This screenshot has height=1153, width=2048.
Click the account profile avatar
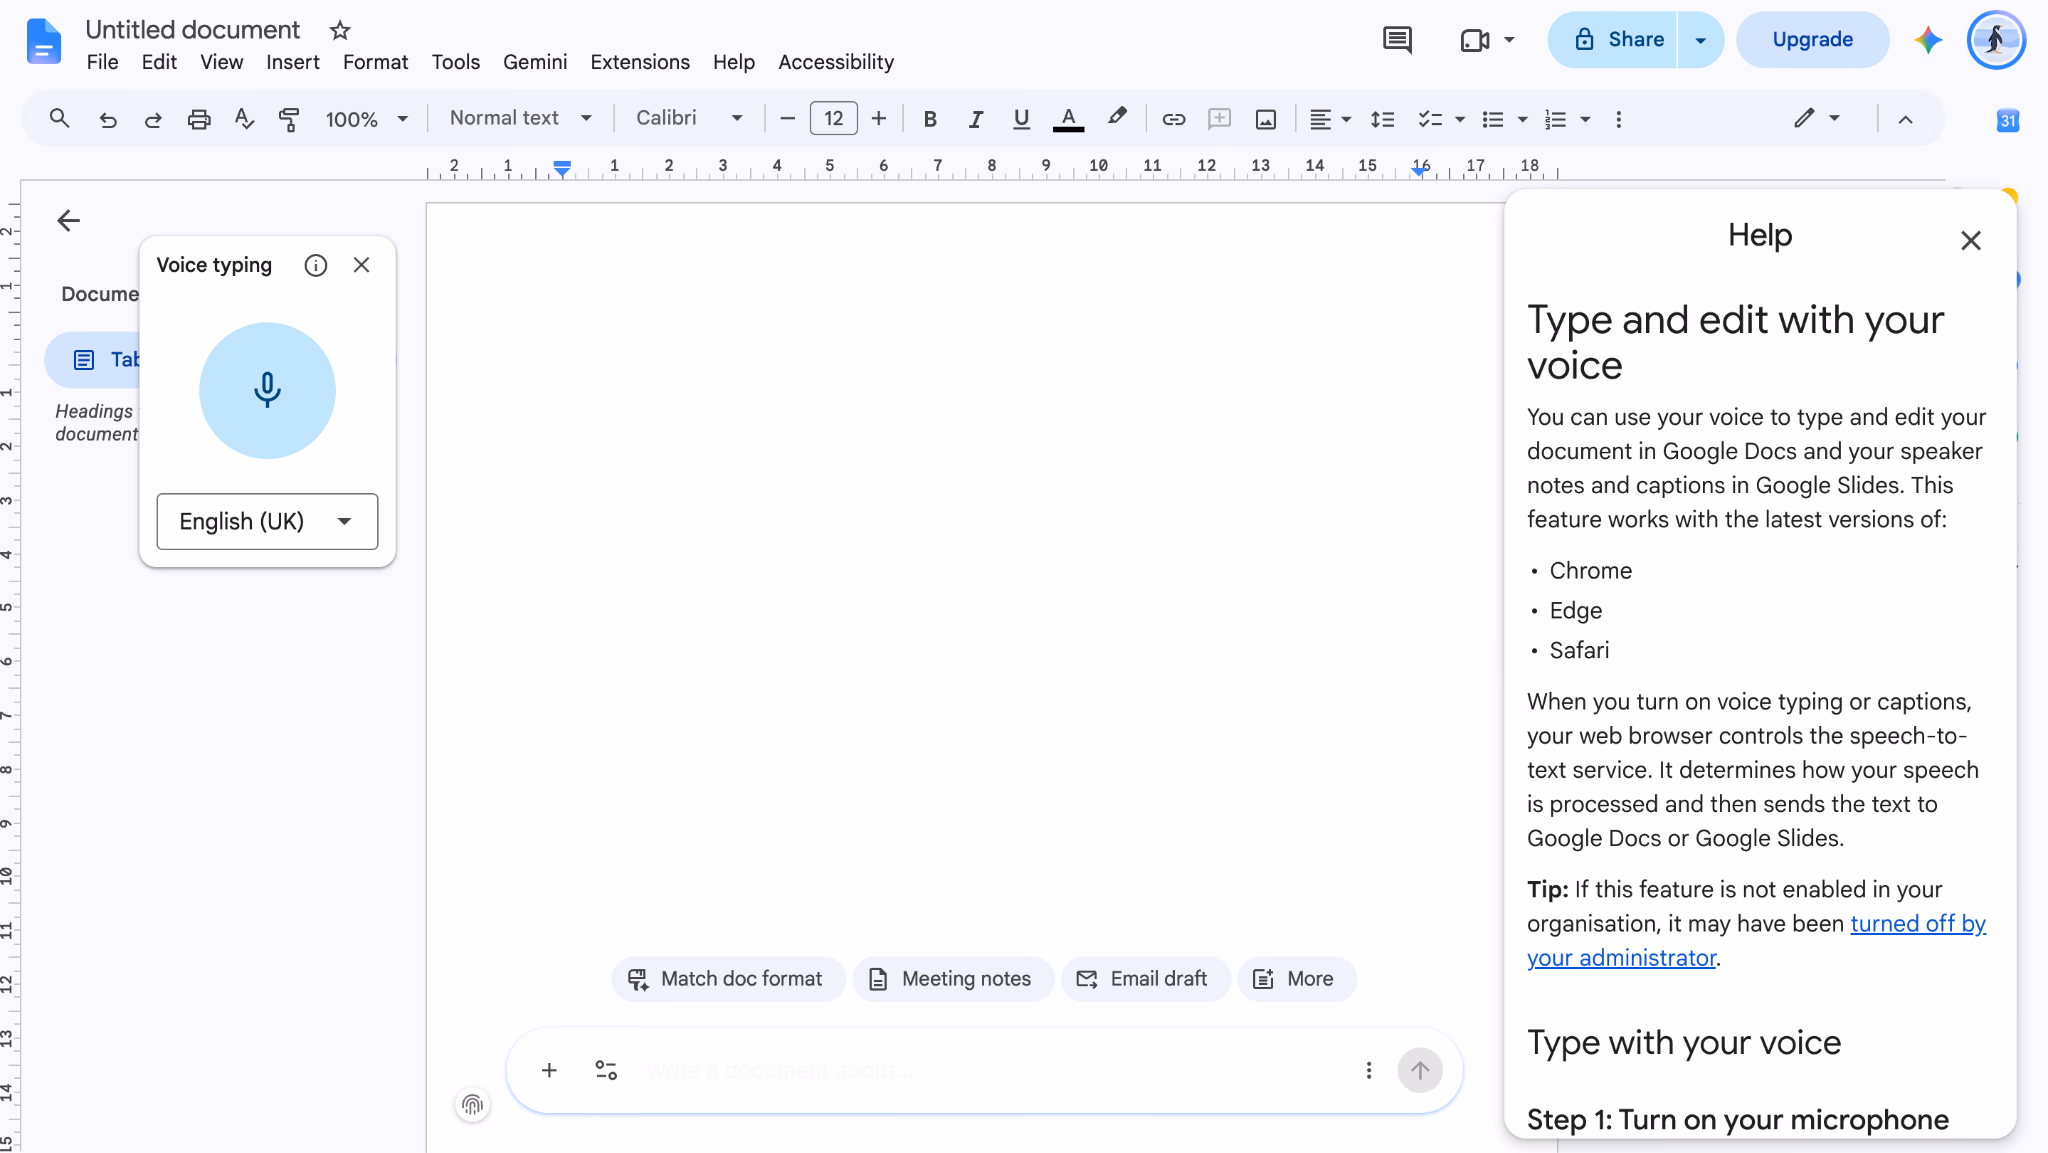1996,40
